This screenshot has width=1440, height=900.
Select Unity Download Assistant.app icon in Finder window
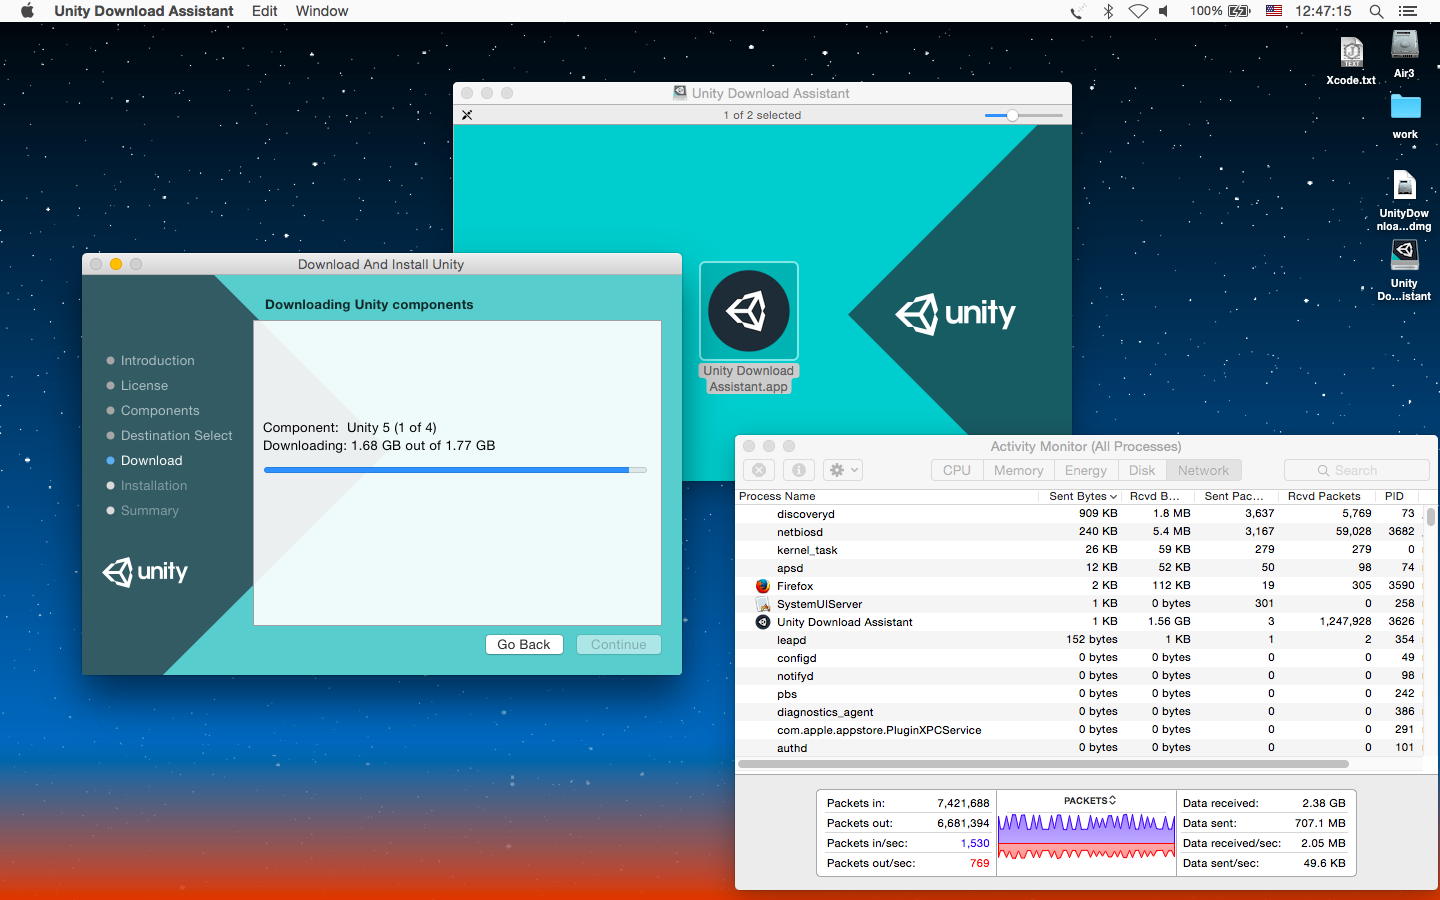(749, 328)
